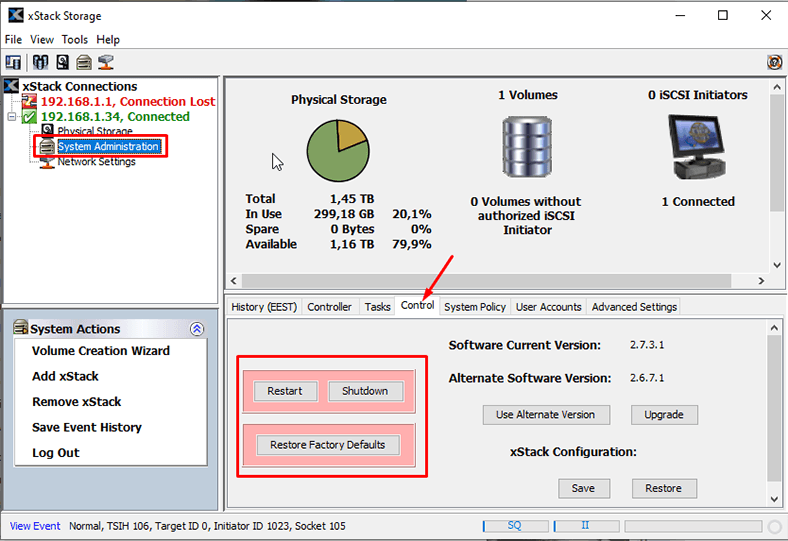The height and width of the screenshot is (541, 788).
Task: Click Remove xStack action
Action: [x=76, y=402]
